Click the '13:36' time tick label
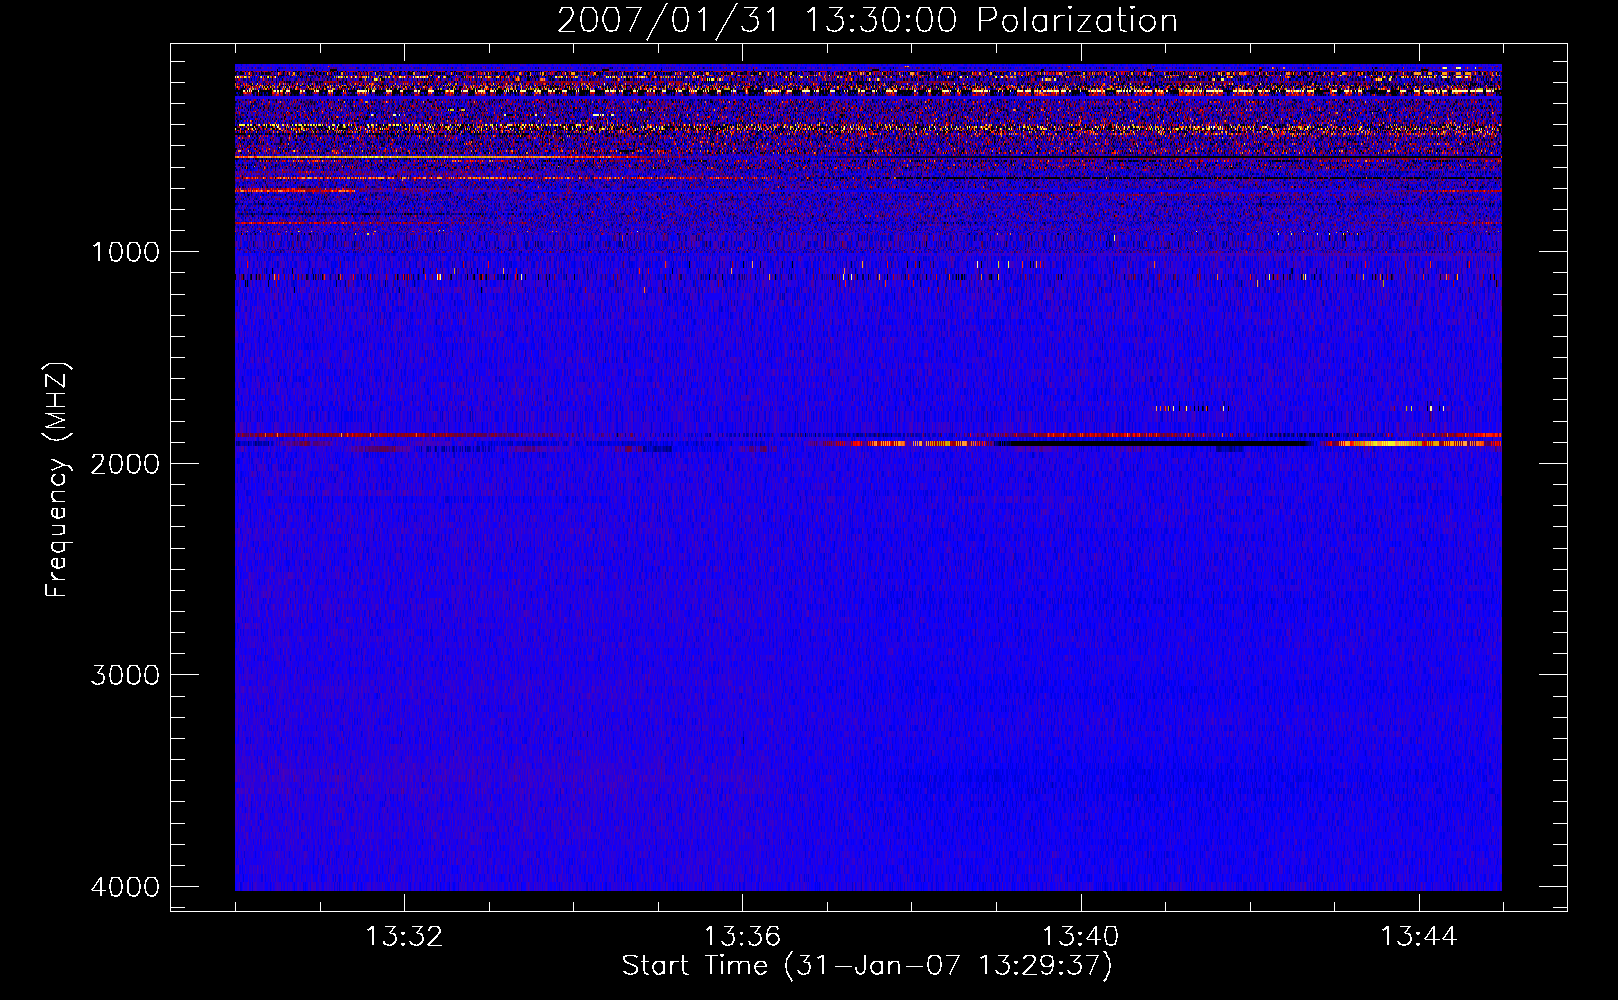Viewport: 1618px width, 1000px height. (x=742, y=937)
